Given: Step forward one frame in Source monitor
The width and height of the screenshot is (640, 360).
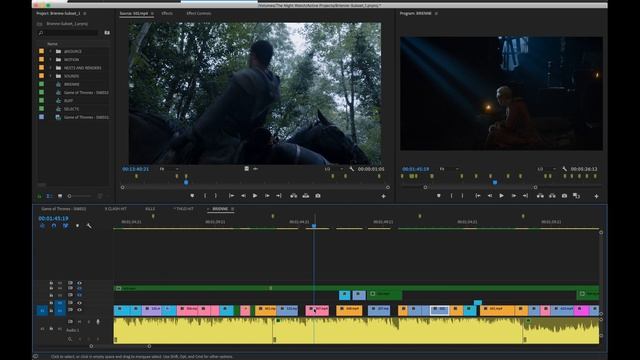Looking at the screenshot, I should point(267,196).
